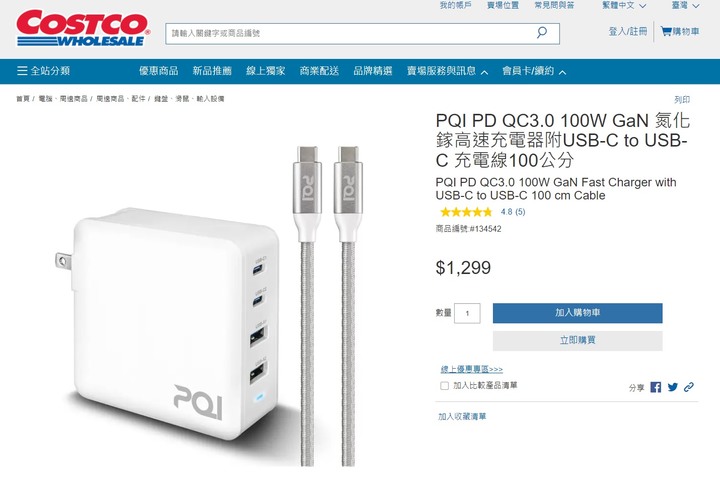Share product on Facebook
The image size is (720, 479).
tap(656, 387)
